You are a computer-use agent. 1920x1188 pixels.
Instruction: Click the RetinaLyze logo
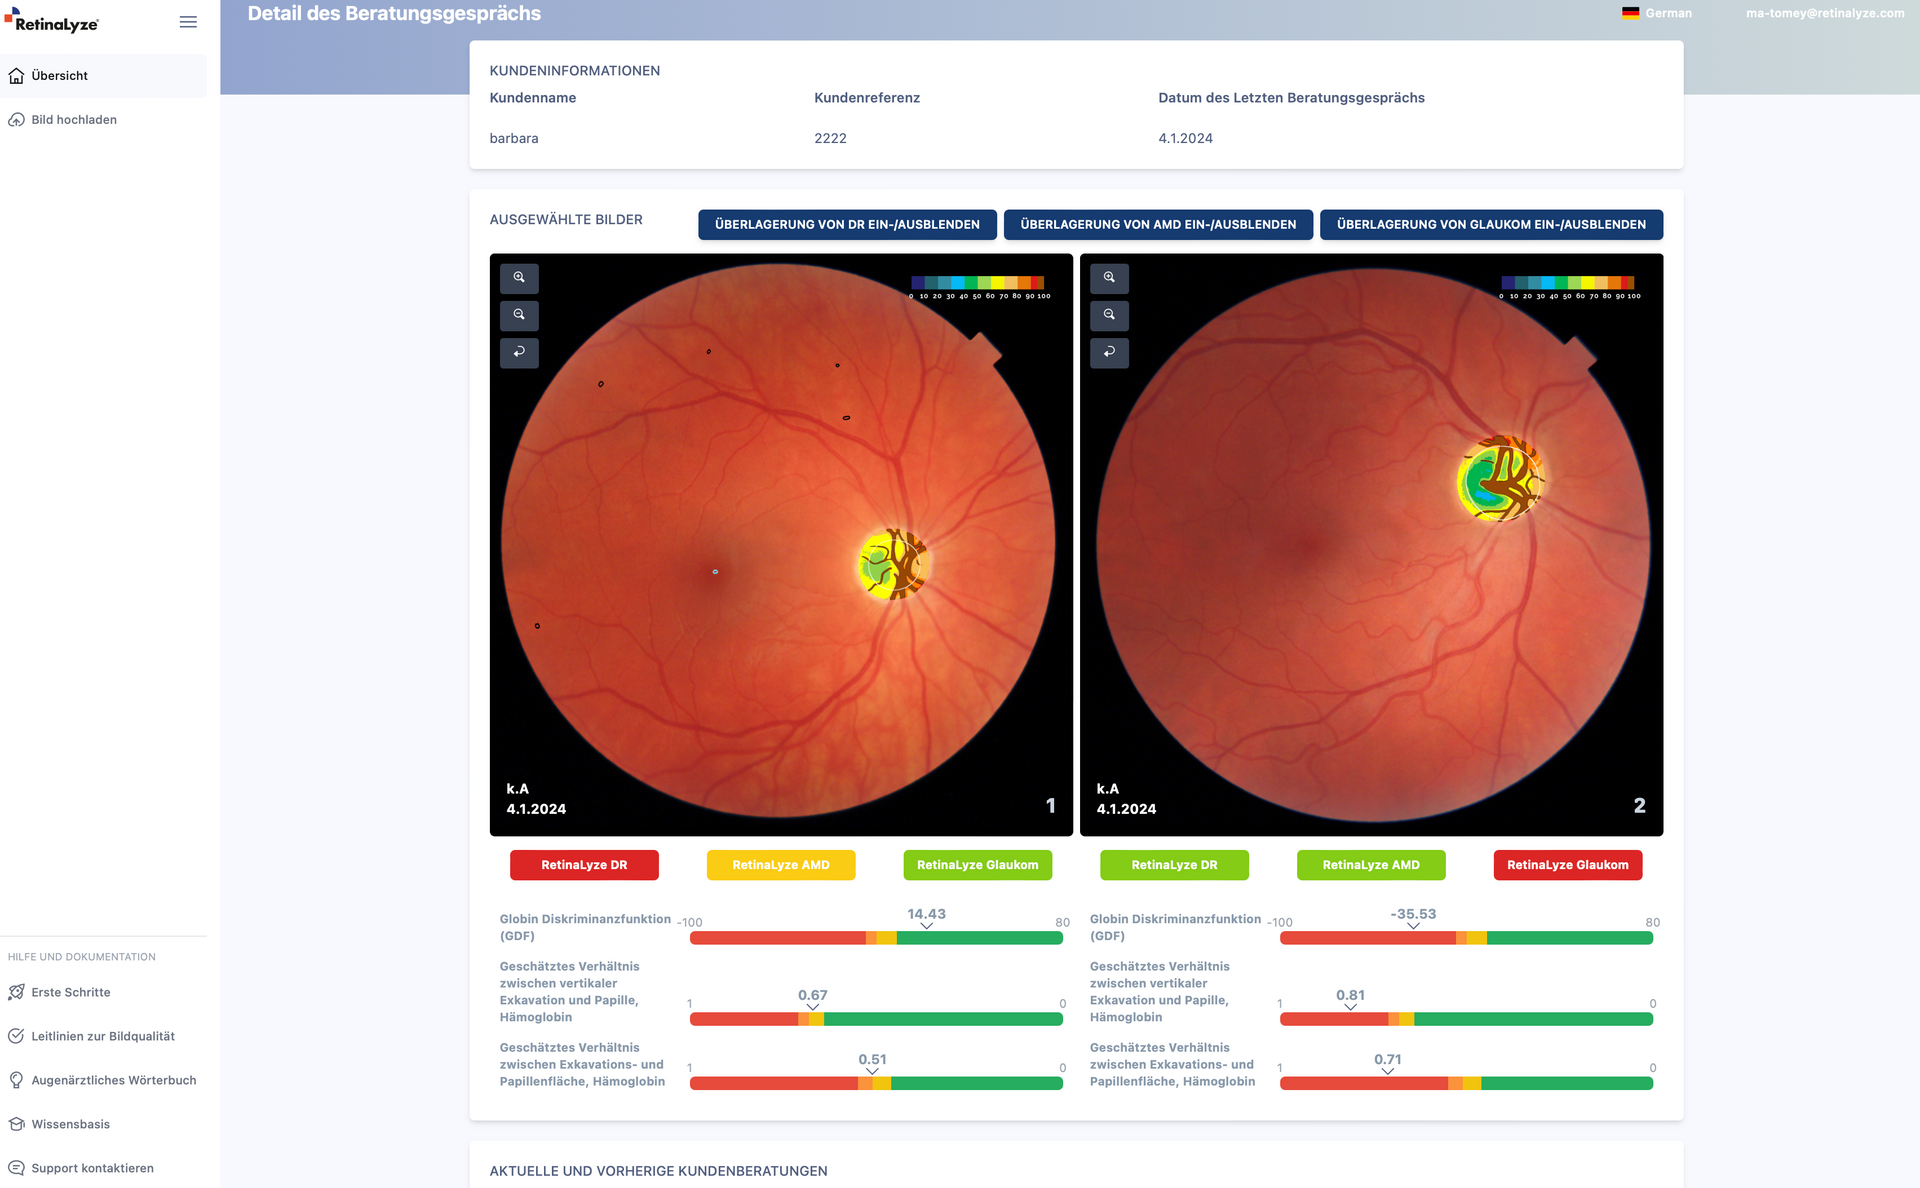(x=51, y=21)
